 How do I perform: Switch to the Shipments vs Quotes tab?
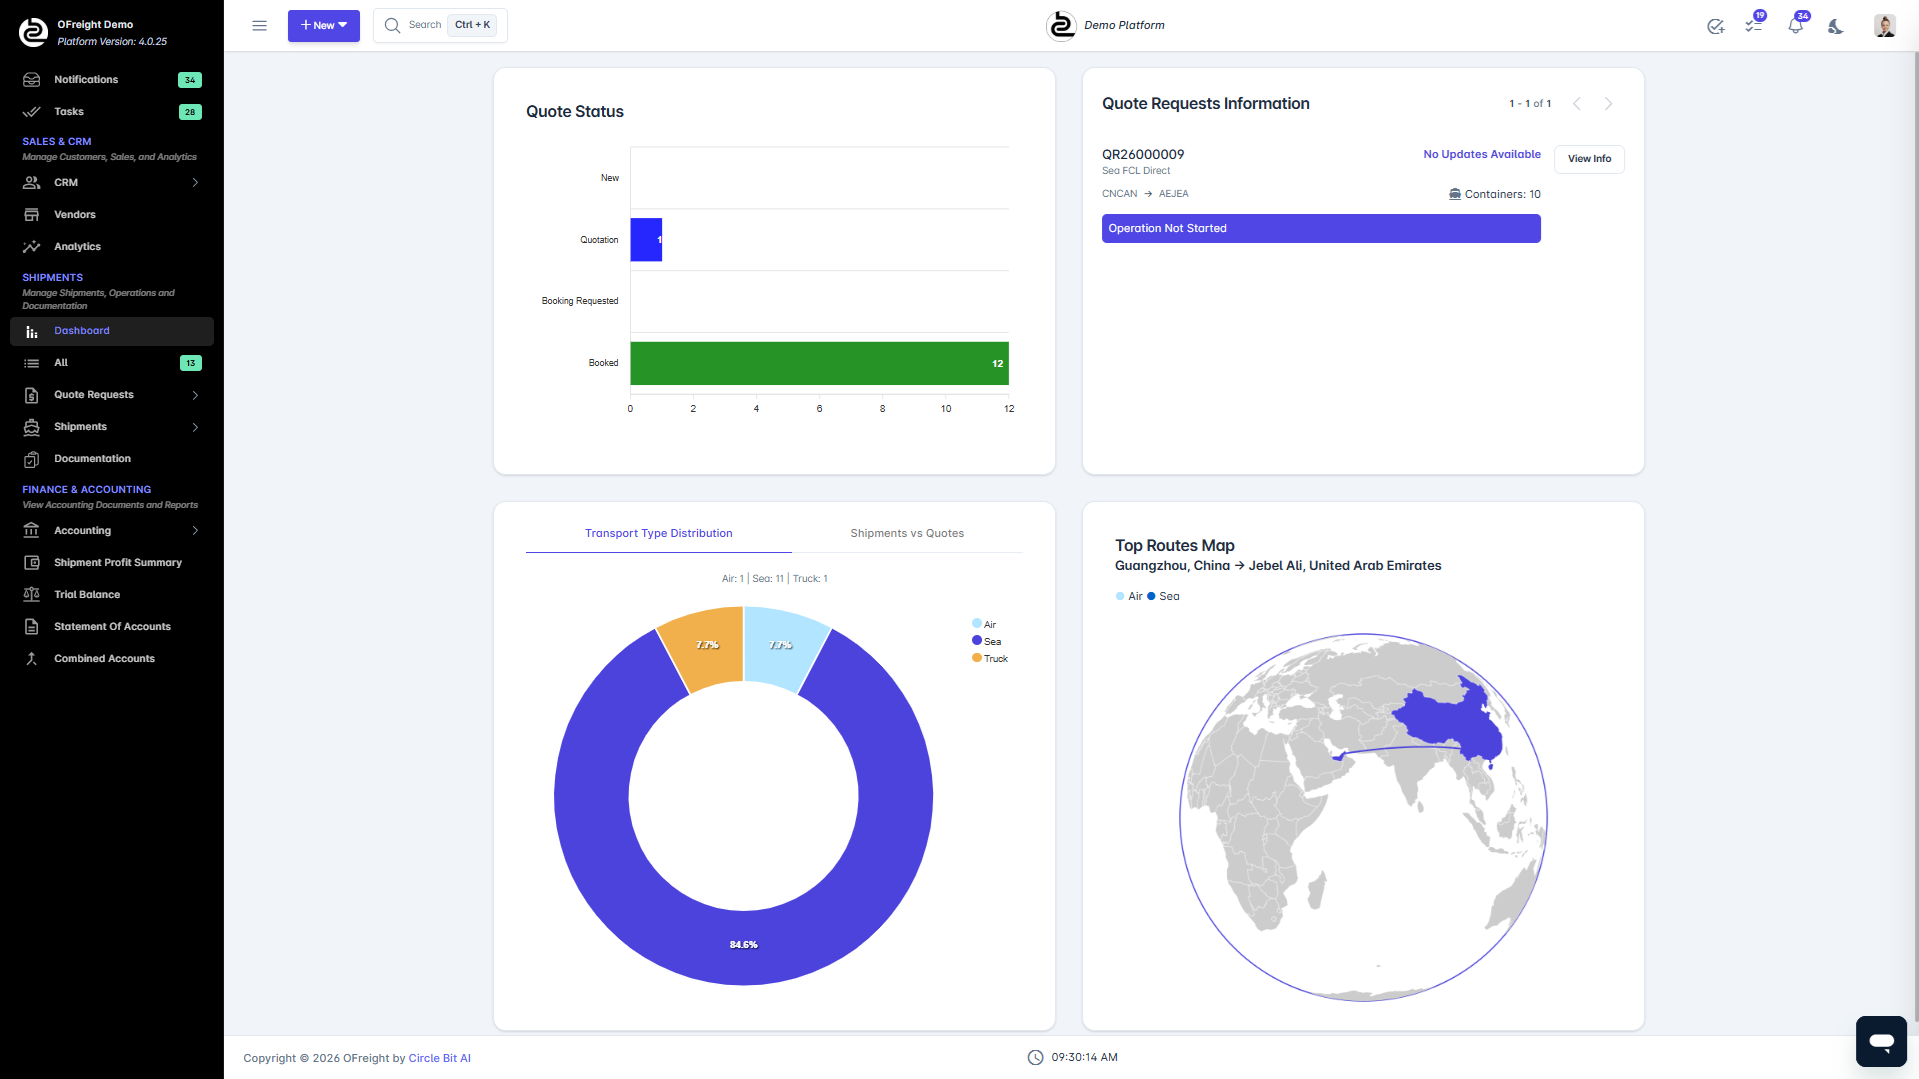(x=906, y=533)
